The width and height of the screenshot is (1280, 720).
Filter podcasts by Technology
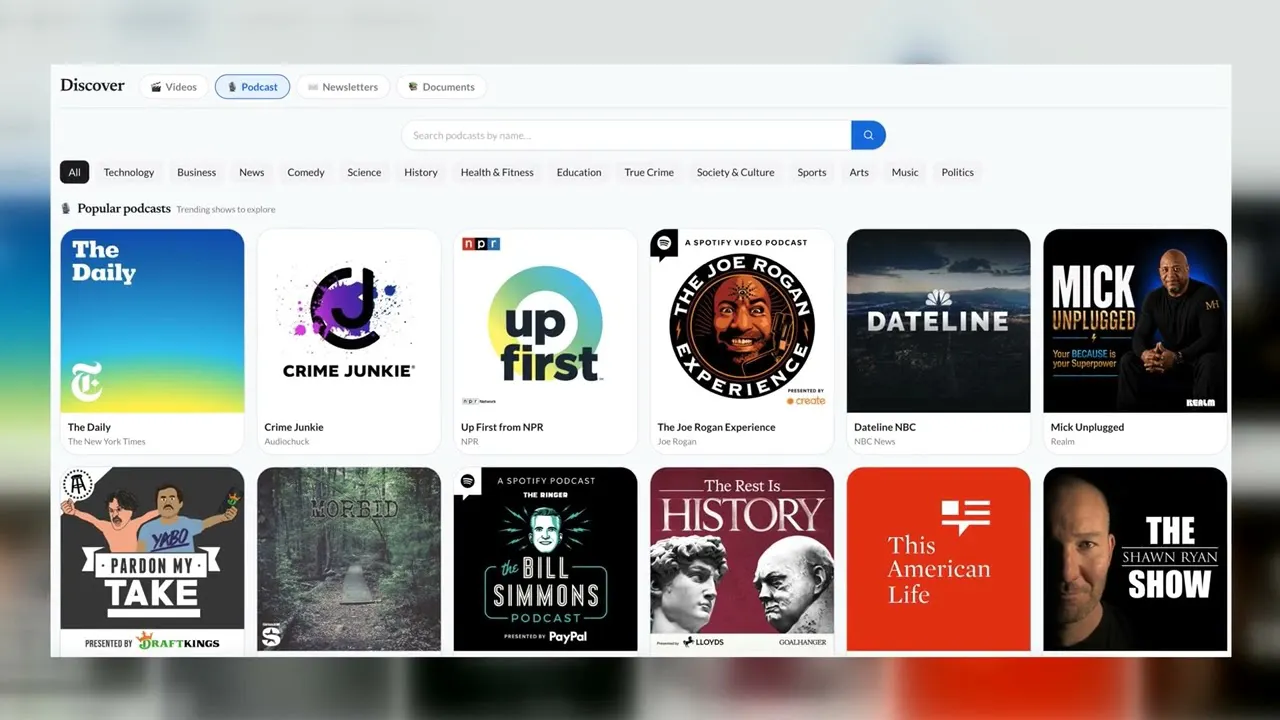[x=129, y=172]
